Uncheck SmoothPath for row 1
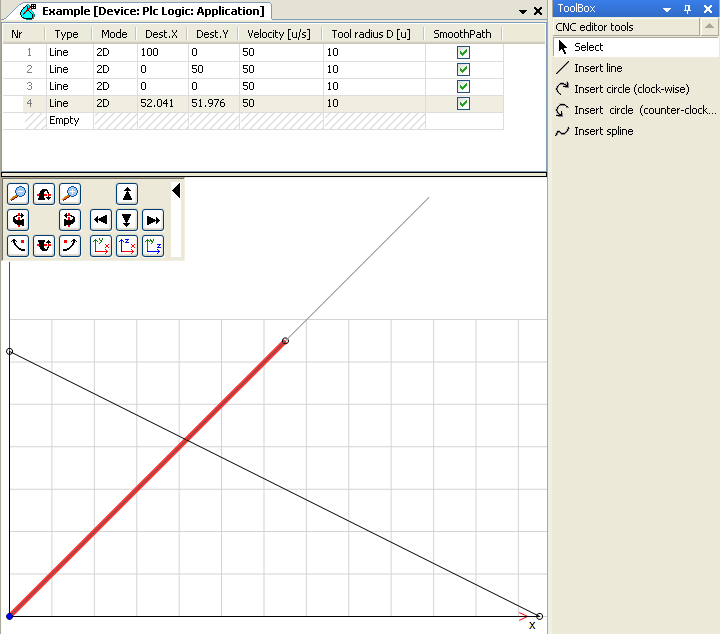 [x=463, y=52]
